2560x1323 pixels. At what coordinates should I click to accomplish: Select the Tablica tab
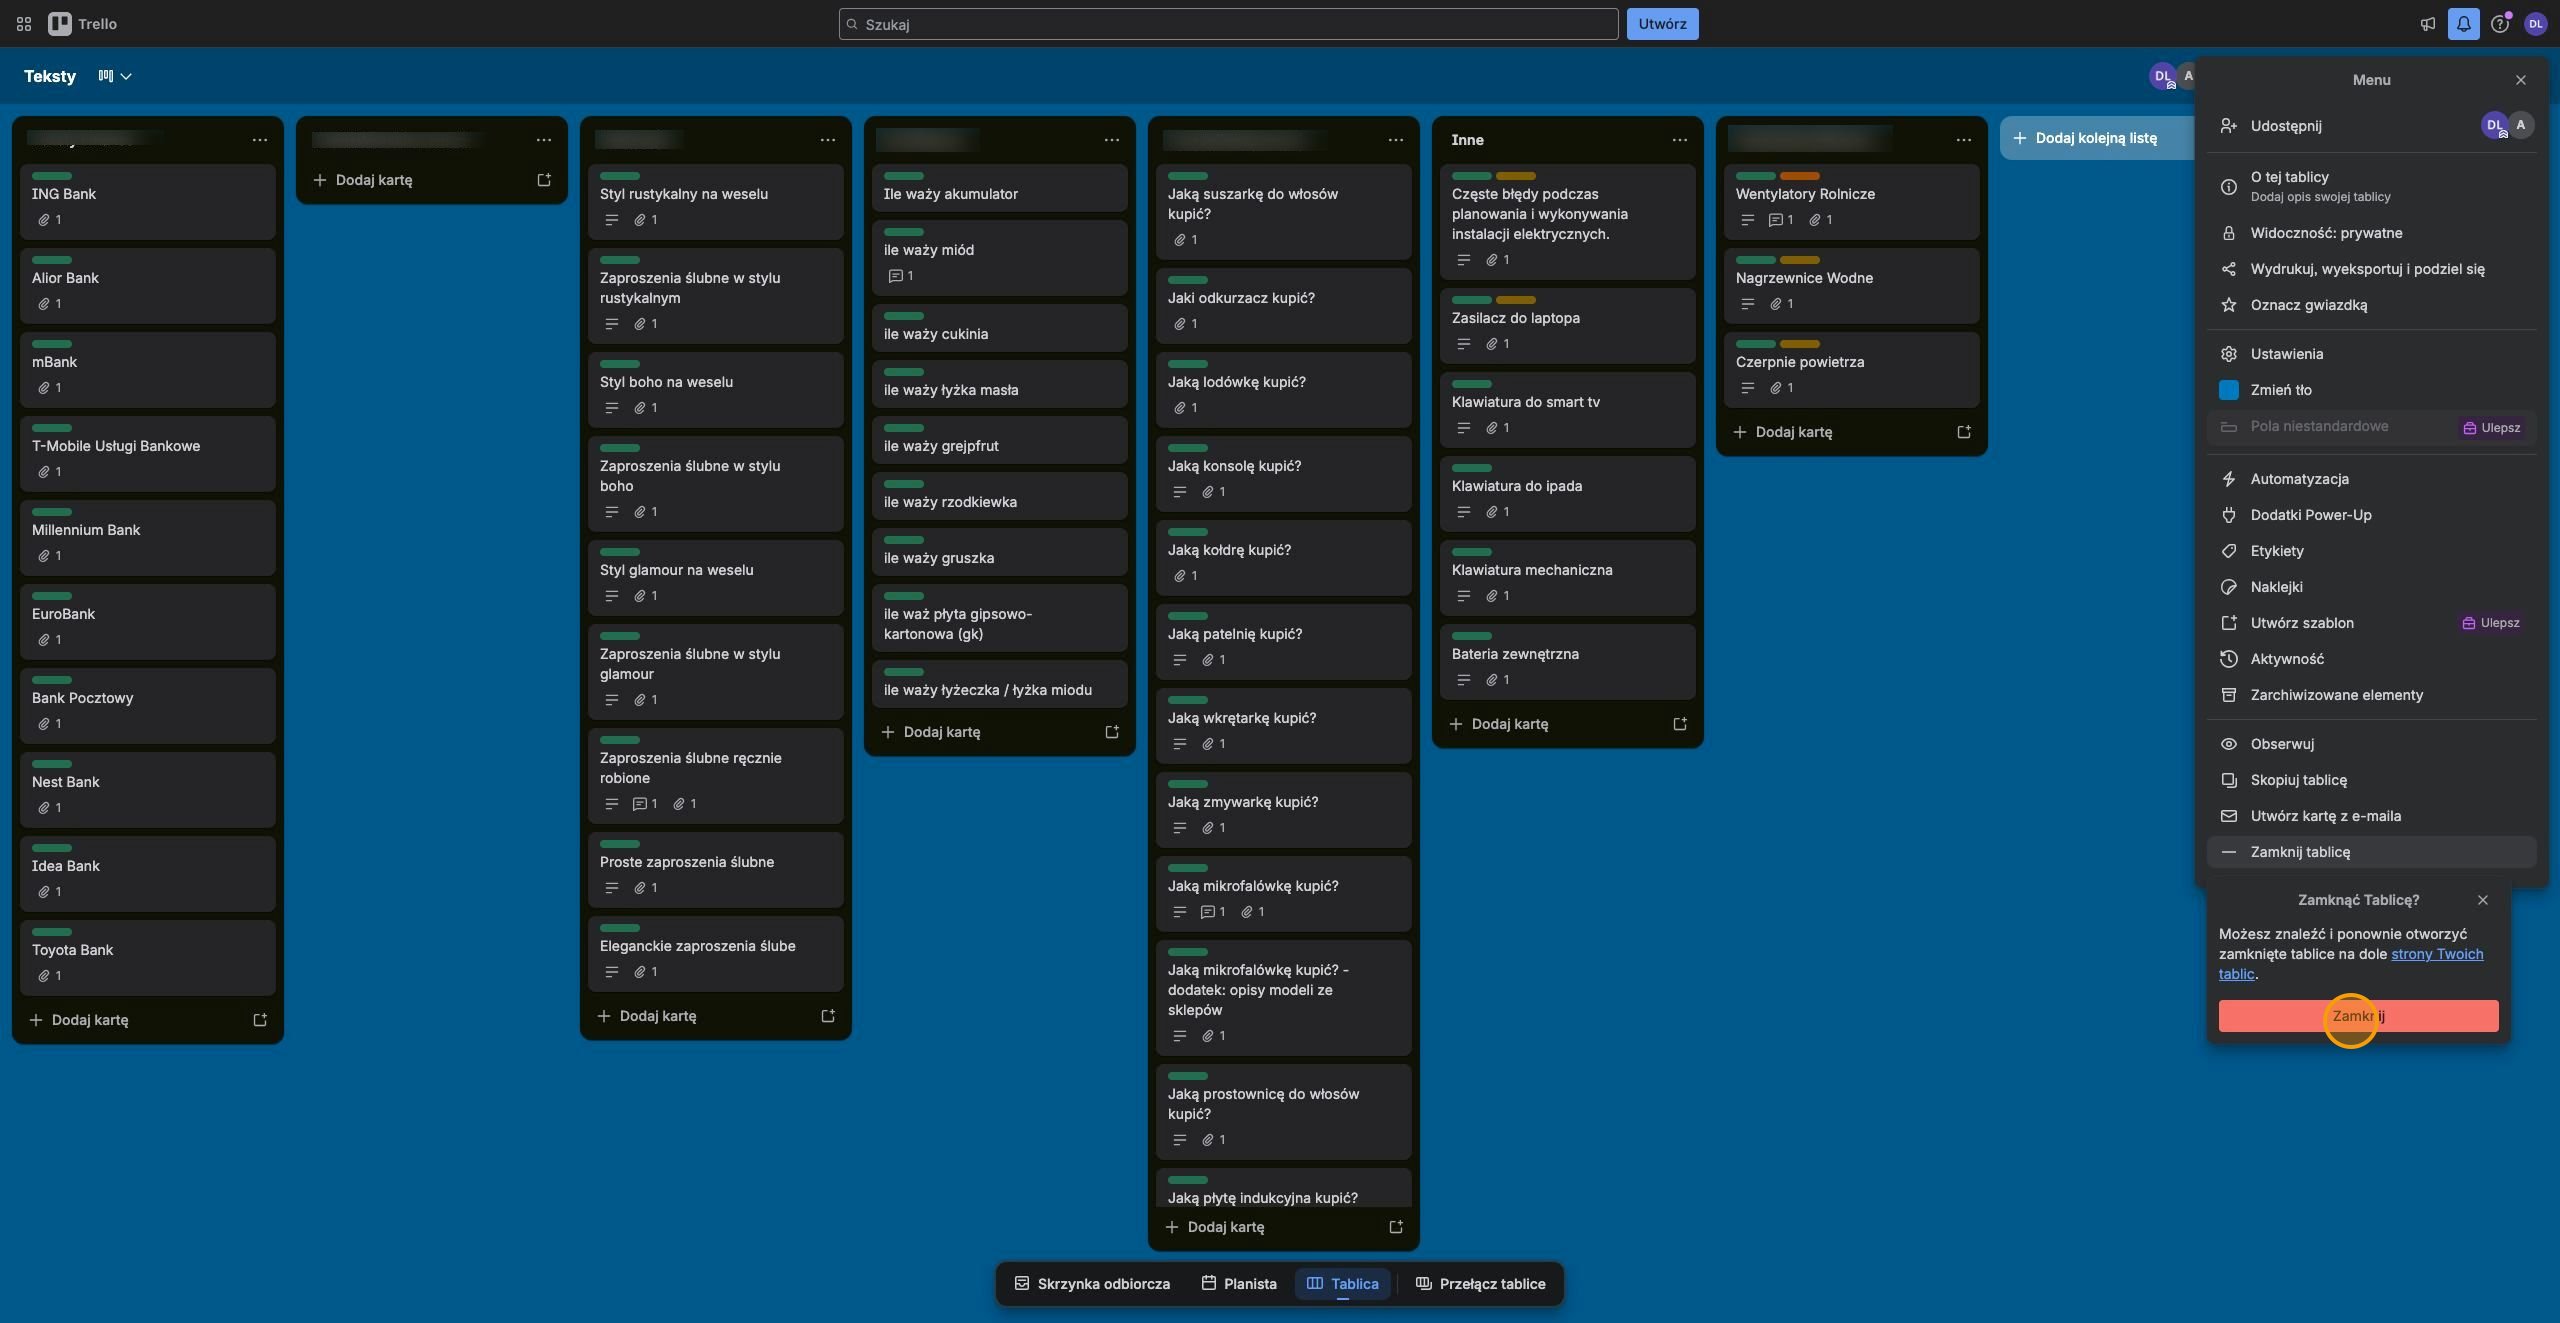pos(1342,1284)
